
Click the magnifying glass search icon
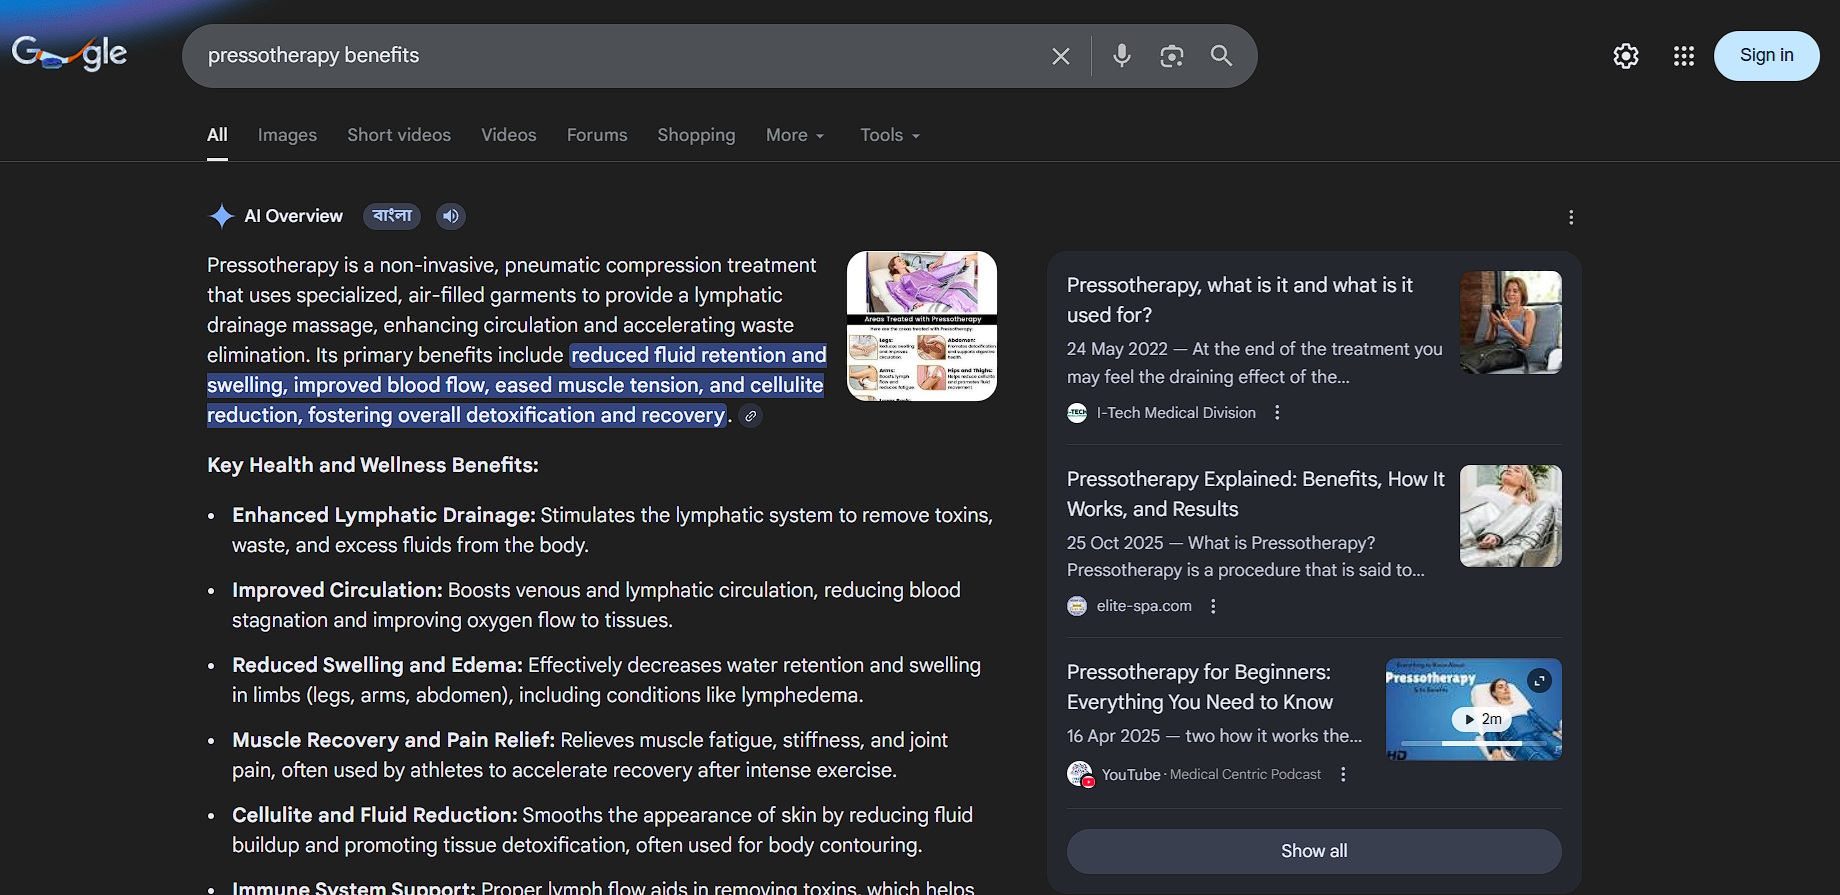click(x=1221, y=56)
